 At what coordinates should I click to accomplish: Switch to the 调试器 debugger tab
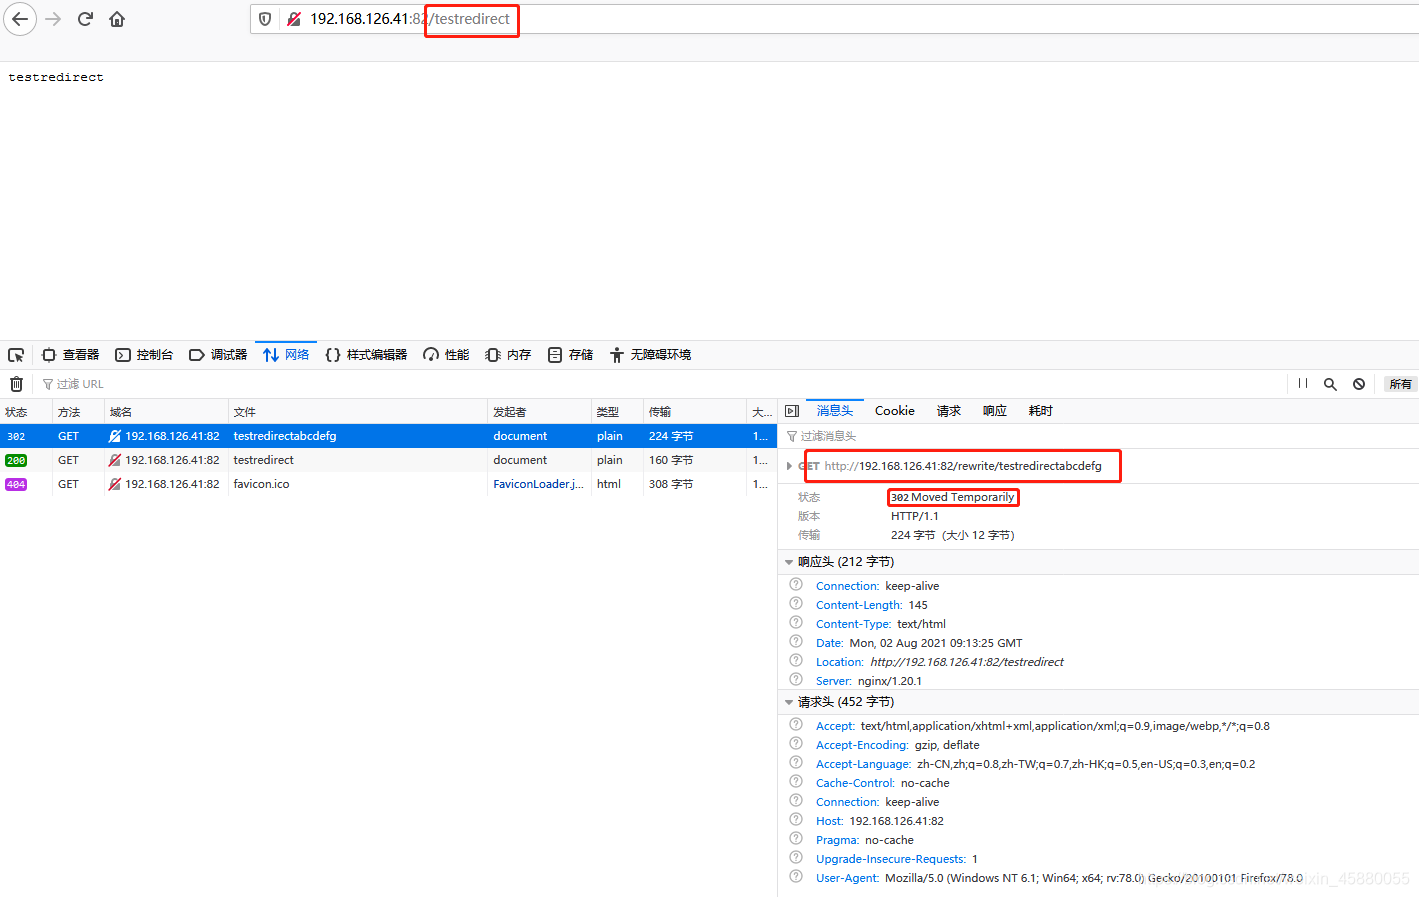pyautogui.click(x=218, y=355)
